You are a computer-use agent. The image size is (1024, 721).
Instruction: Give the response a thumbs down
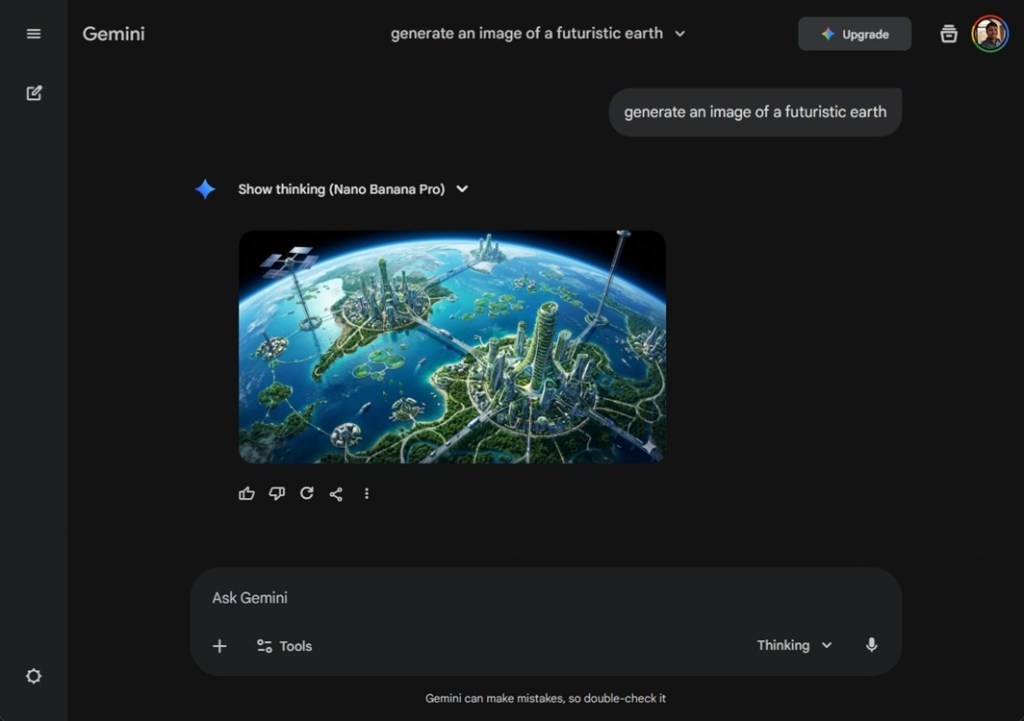tap(277, 493)
